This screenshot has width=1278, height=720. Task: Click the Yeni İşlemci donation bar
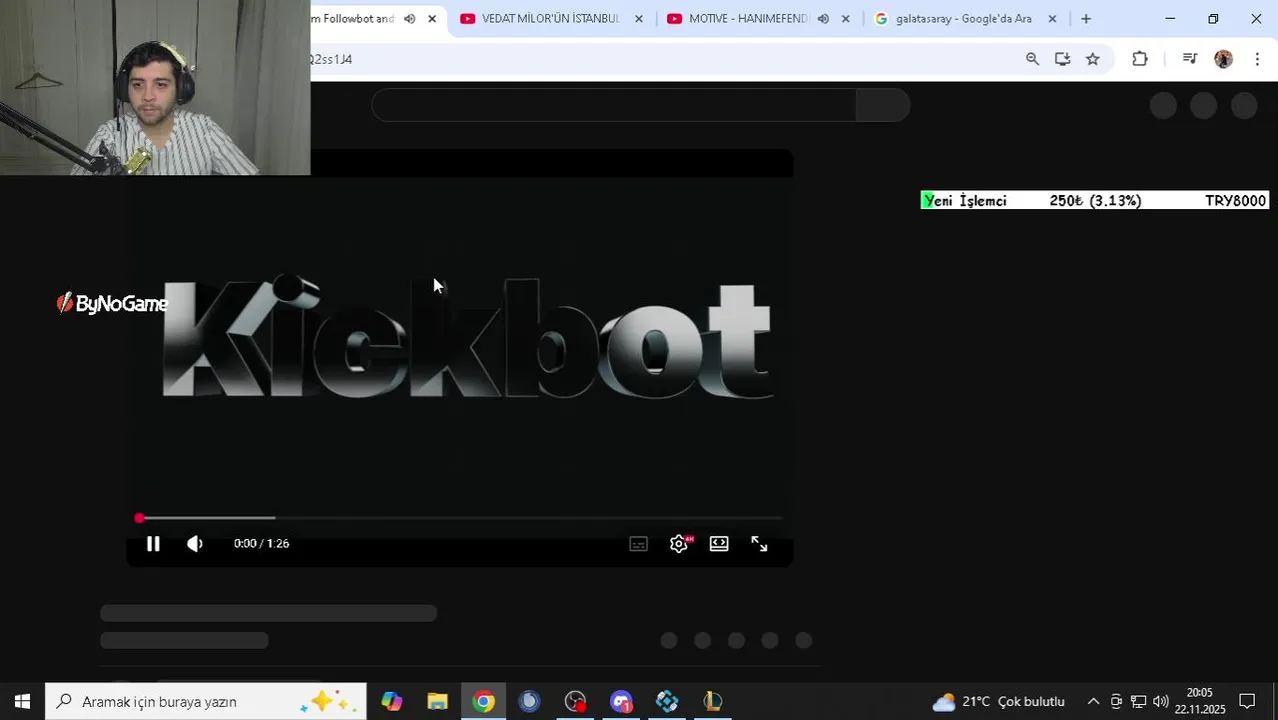pos(1095,201)
